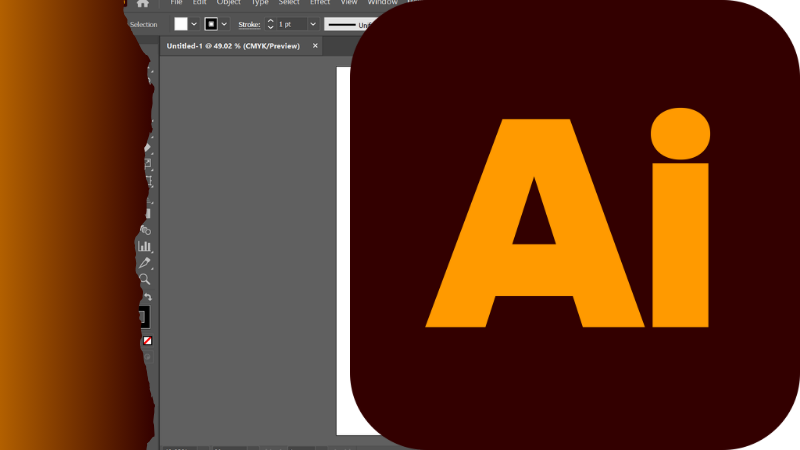Click the Home icon in Illustrator
Screen dimensions: 800x450
coord(143,3)
